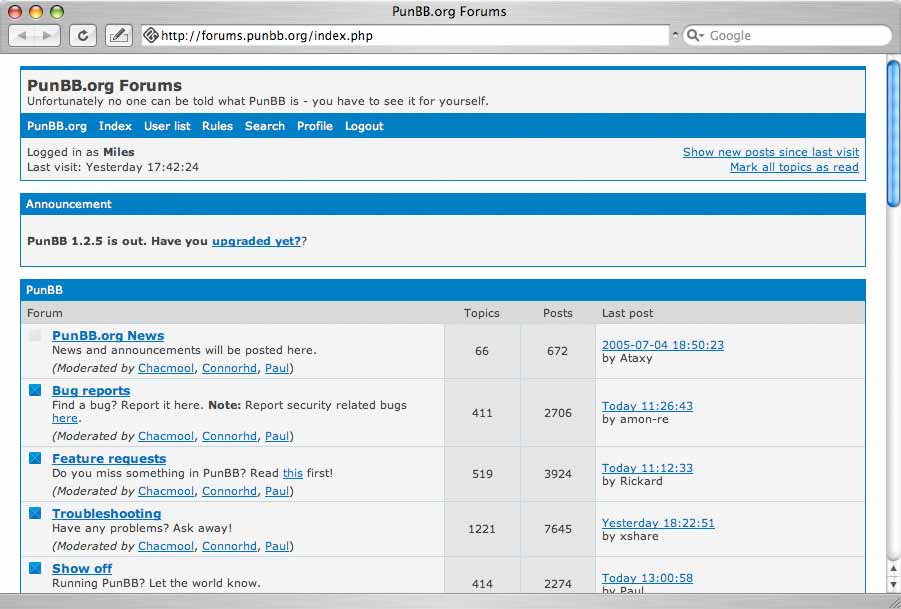Screen dimensions: 901x609
Task: Open the Google search magnifier dropdown
Action: [x=696, y=36]
